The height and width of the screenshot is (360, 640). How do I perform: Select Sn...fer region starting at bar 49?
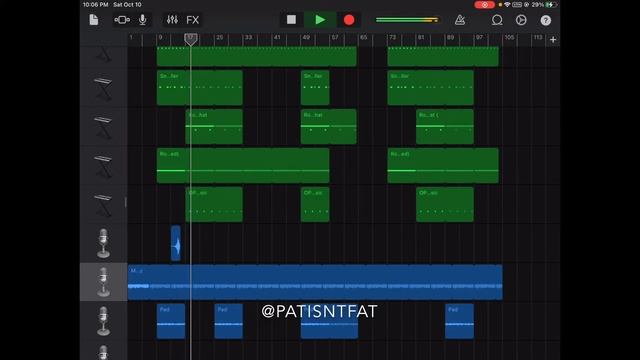pyautogui.click(x=315, y=88)
